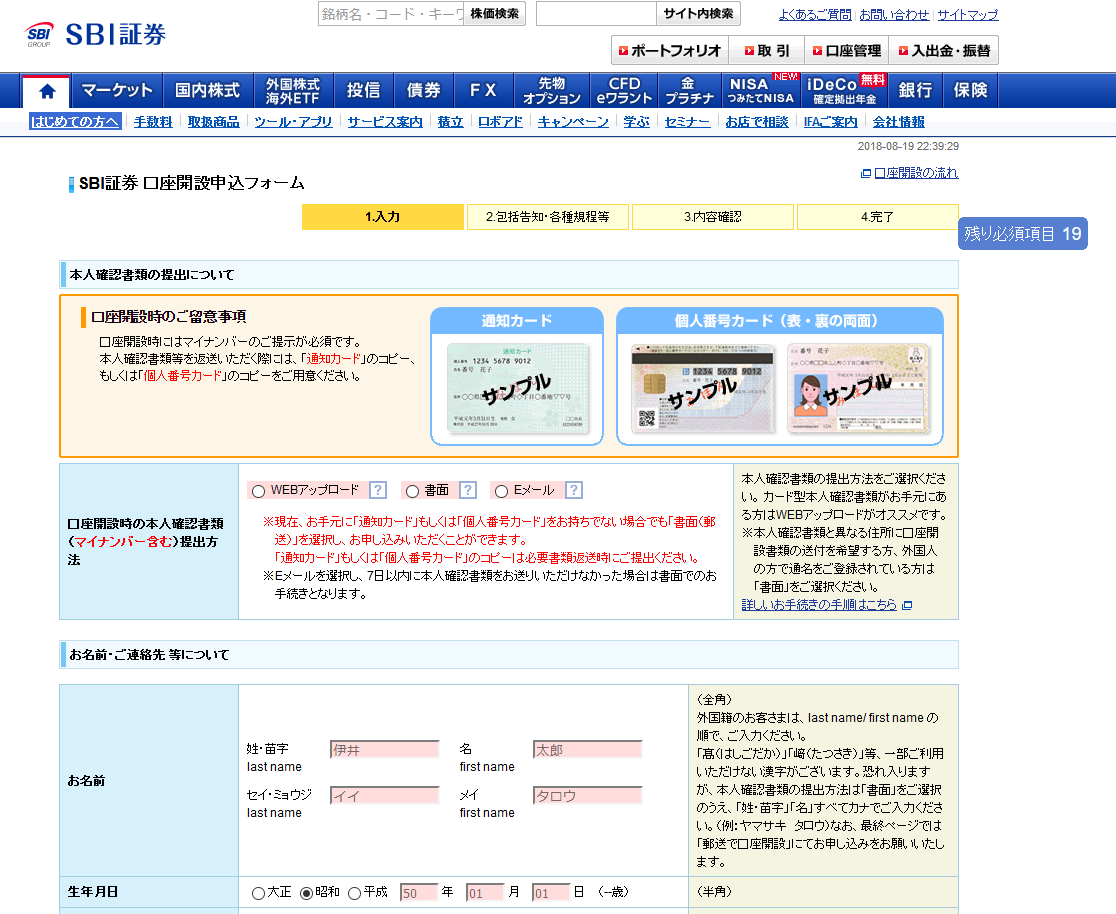
Task: Open iDeCo 確定拠出年金 menu tab
Action: pos(845,90)
